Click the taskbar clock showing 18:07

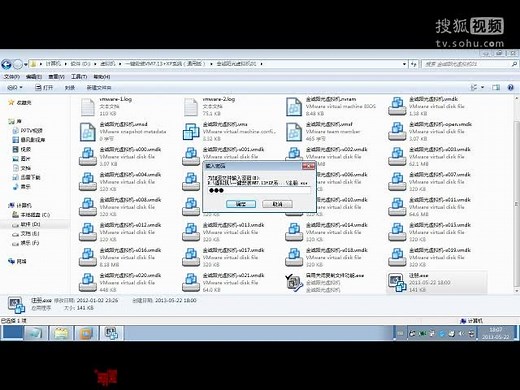496,333
